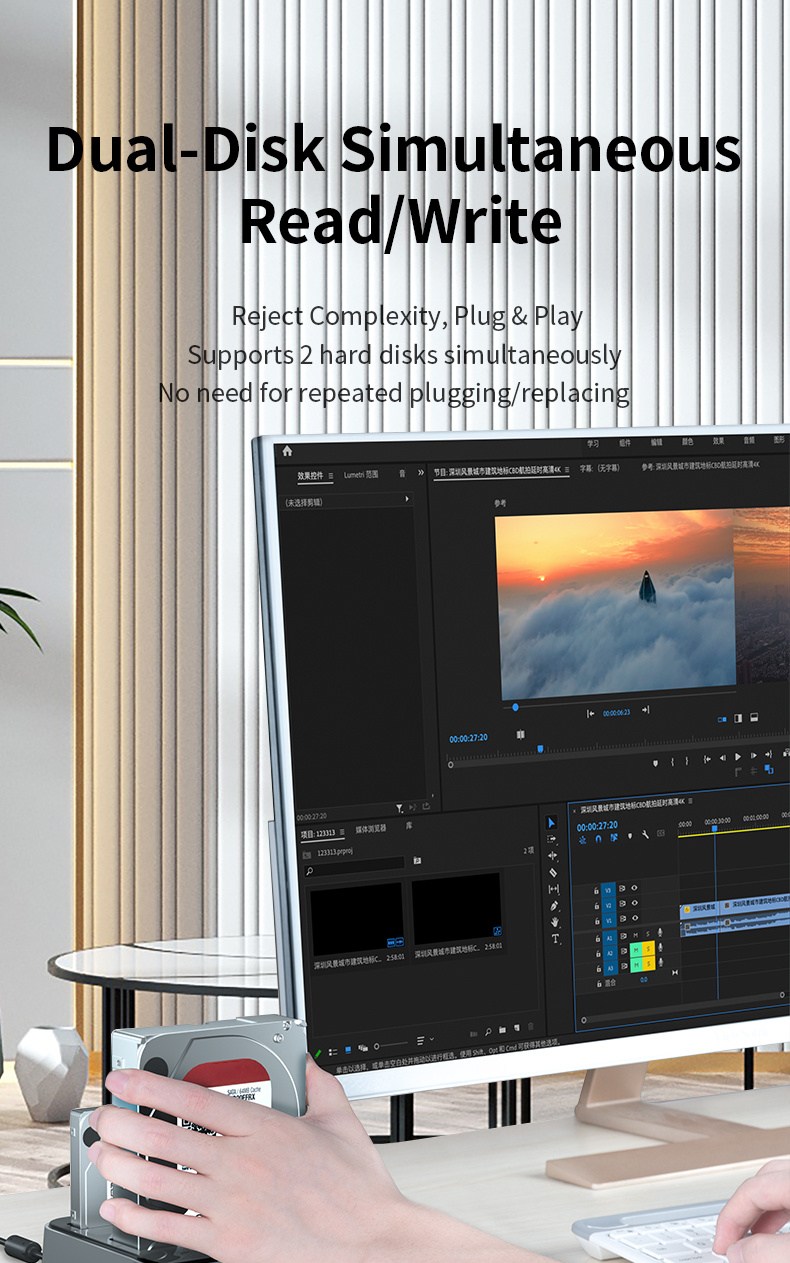The image size is (790, 1263).
Task: Click Add Marker shield in program monitor
Action: (x=655, y=762)
